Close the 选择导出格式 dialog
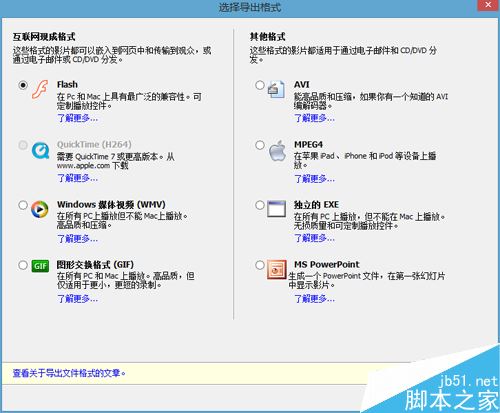 (488, 5)
